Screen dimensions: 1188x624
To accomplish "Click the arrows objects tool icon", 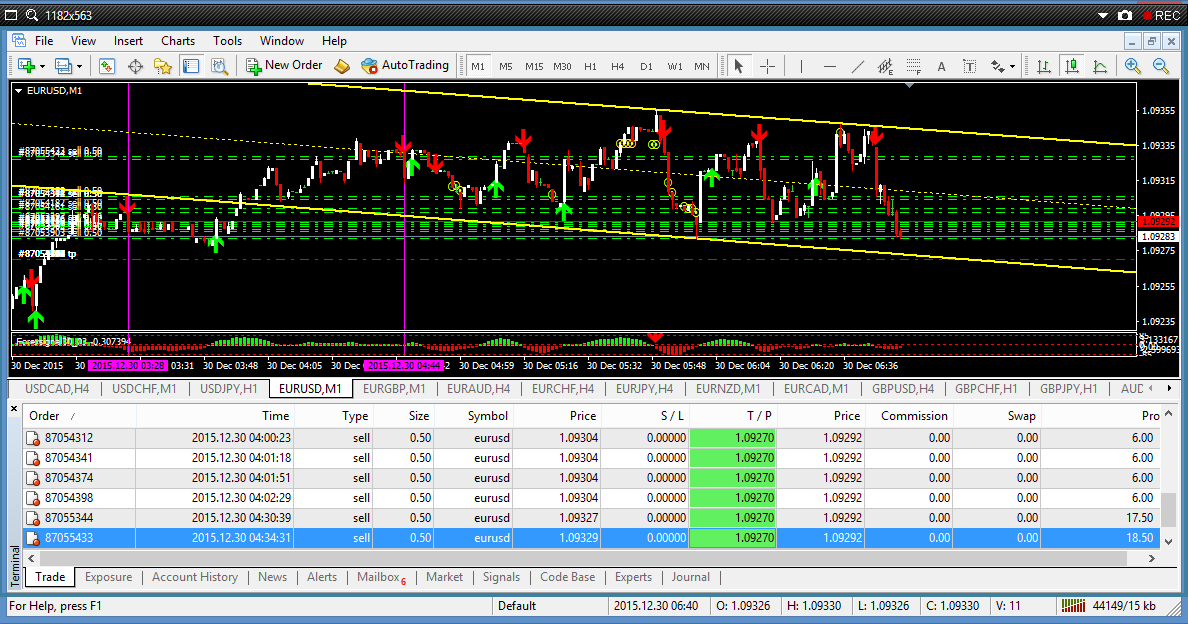I will point(998,66).
